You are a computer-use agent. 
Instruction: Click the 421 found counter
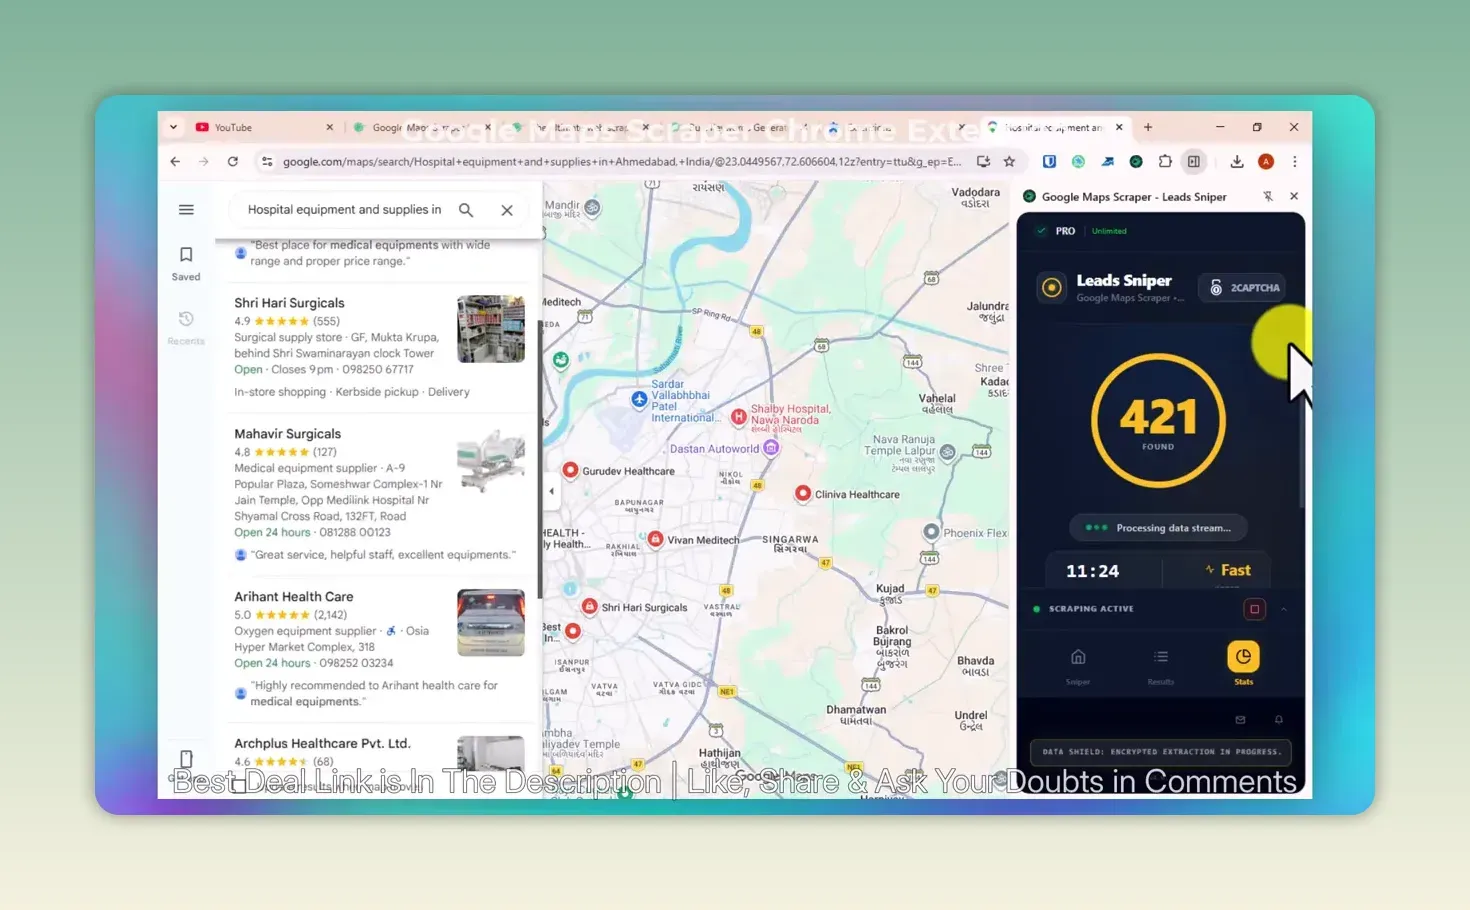[1158, 420]
